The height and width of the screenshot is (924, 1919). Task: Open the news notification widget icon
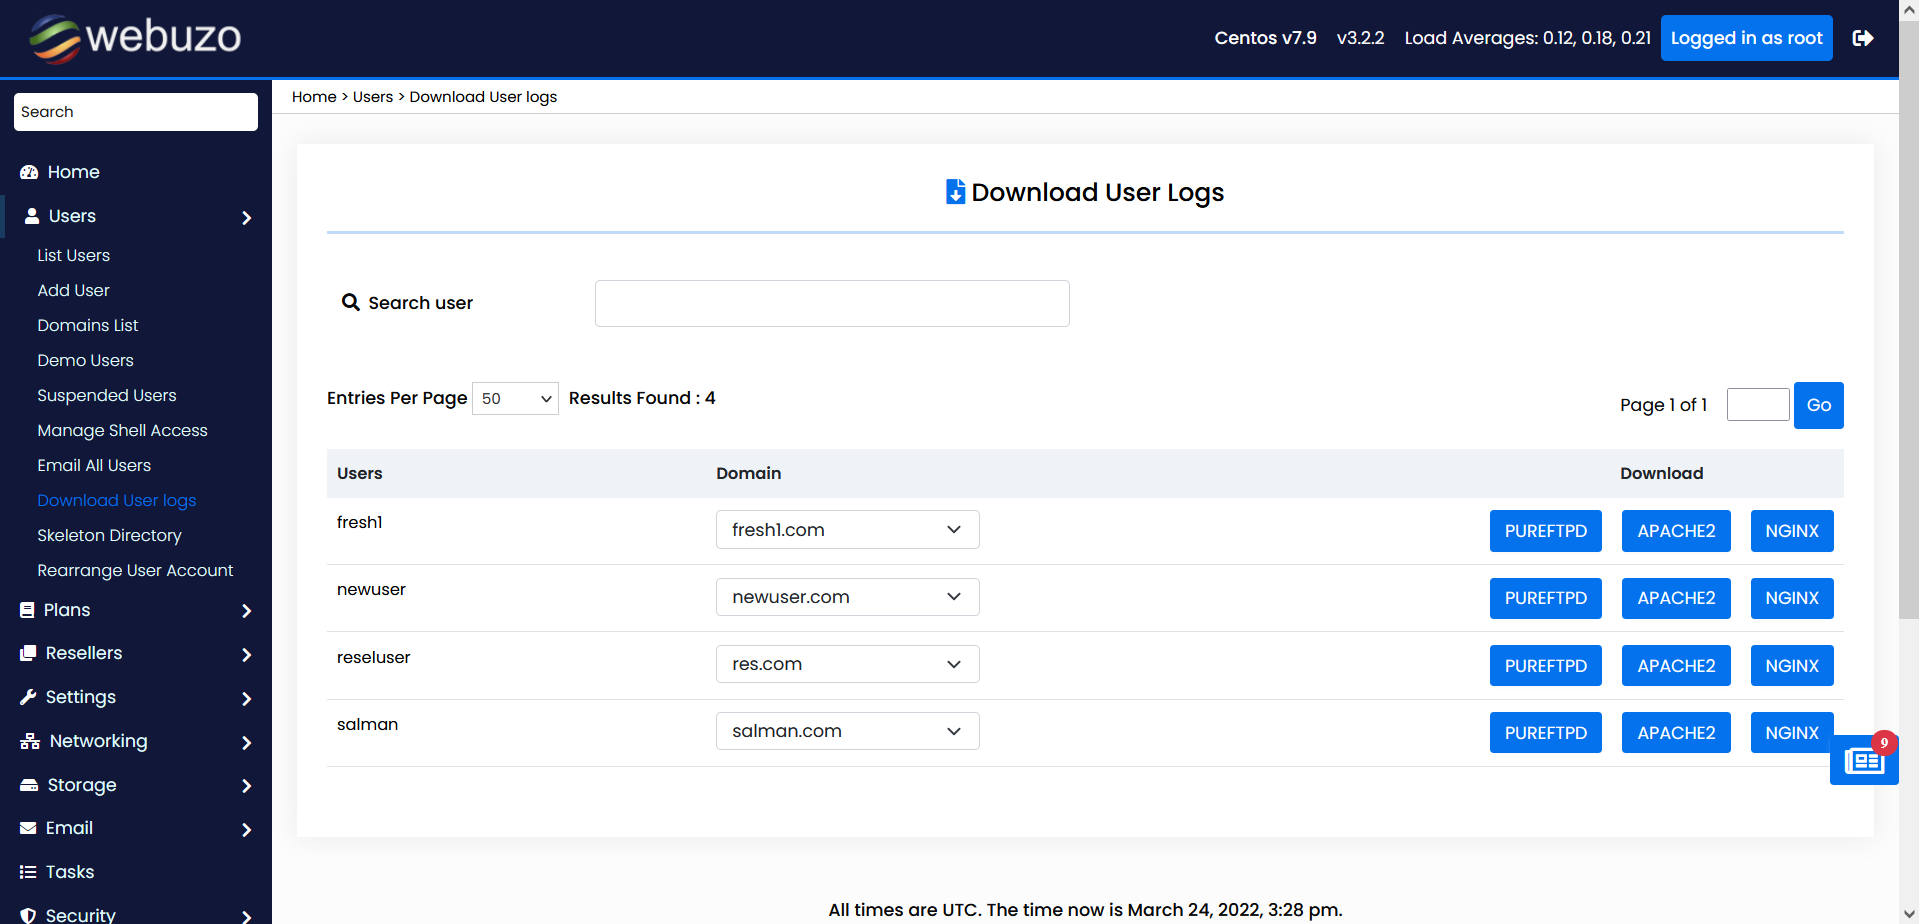(x=1863, y=761)
